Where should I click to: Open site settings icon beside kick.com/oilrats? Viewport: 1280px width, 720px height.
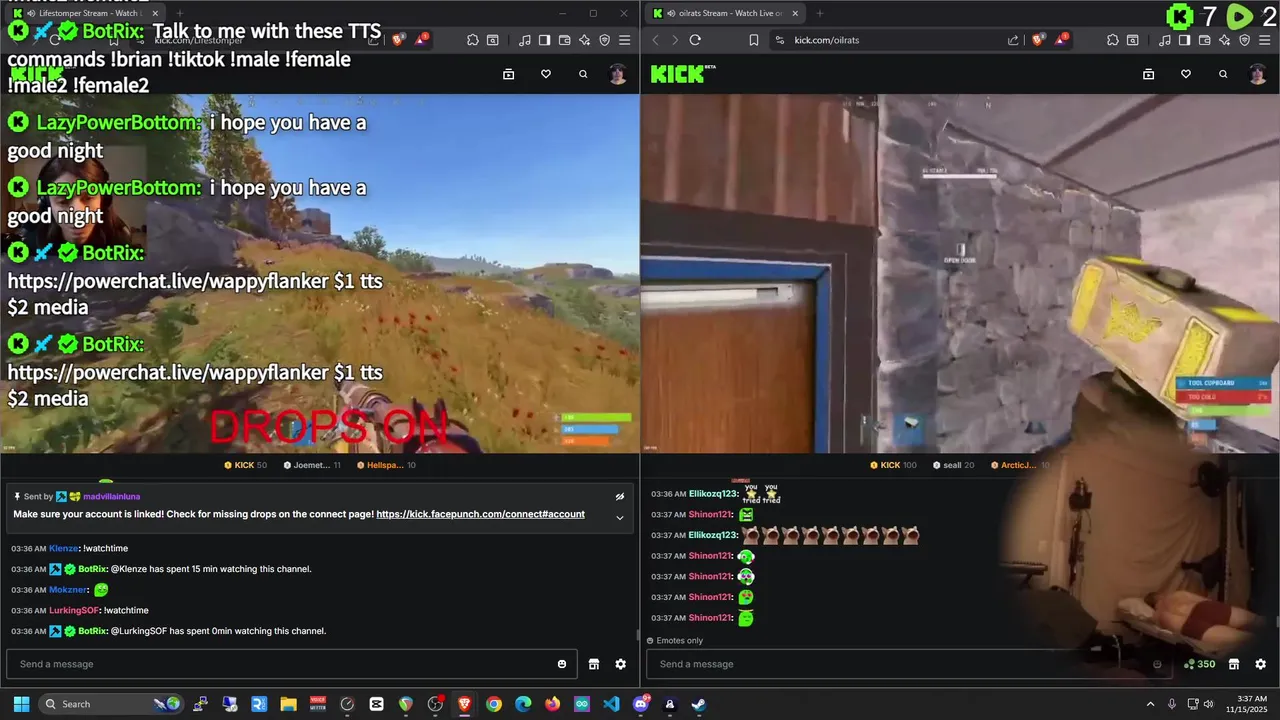pyautogui.click(x=780, y=40)
